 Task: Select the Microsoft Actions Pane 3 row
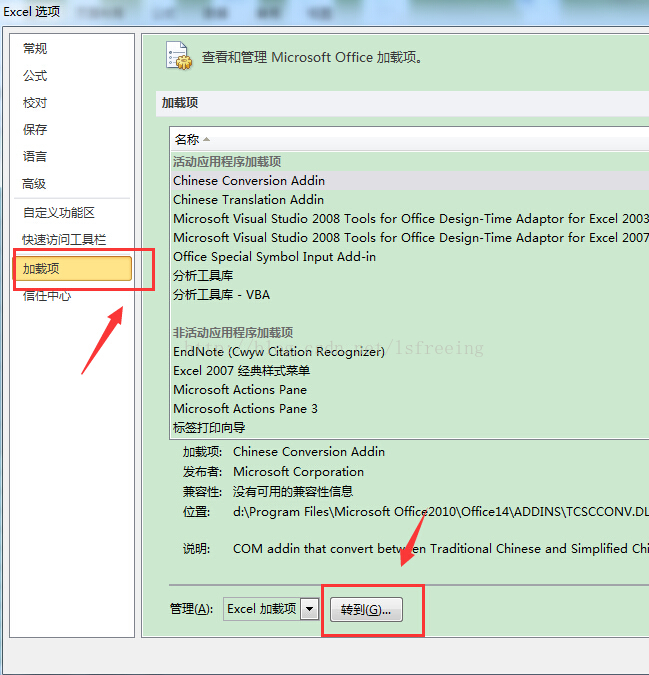(x=410, y=409)
